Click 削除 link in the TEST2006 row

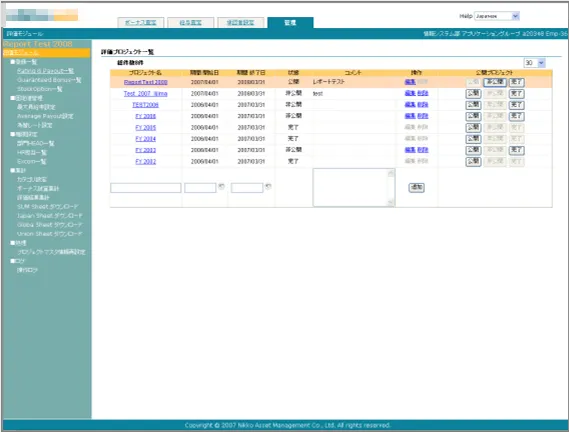click(423, 105)
